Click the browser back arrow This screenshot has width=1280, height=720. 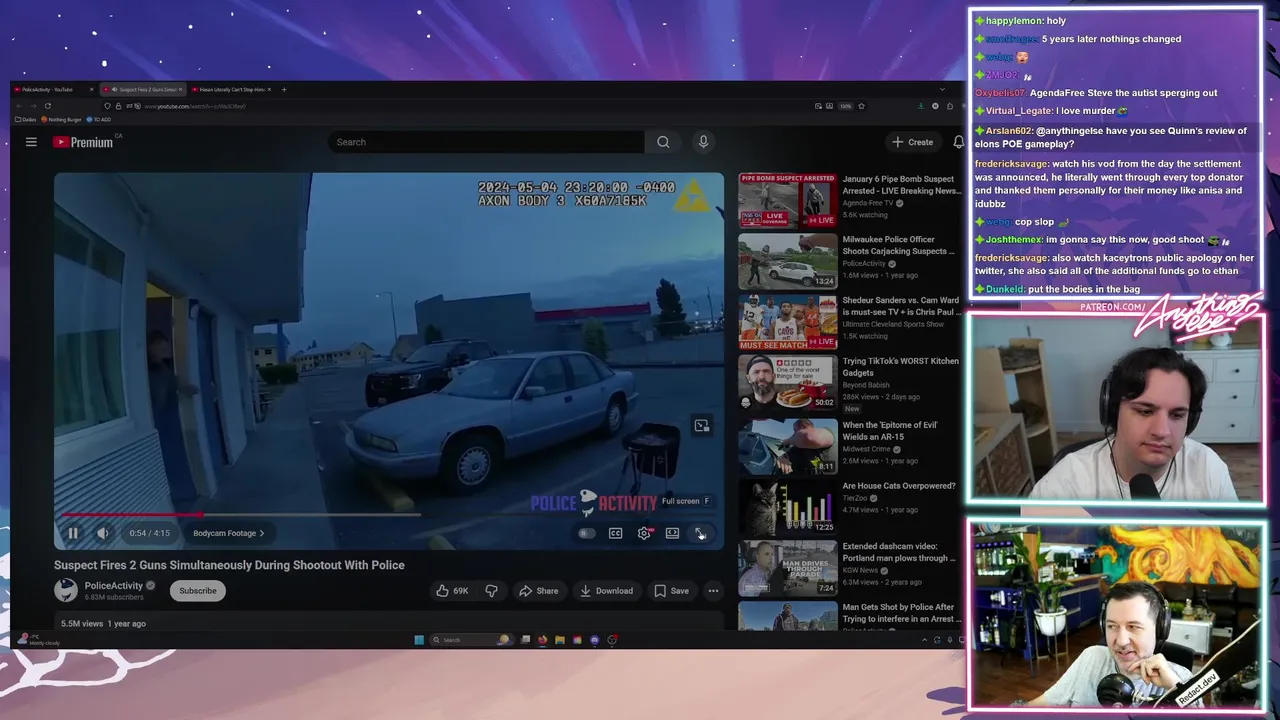(19, 106)
